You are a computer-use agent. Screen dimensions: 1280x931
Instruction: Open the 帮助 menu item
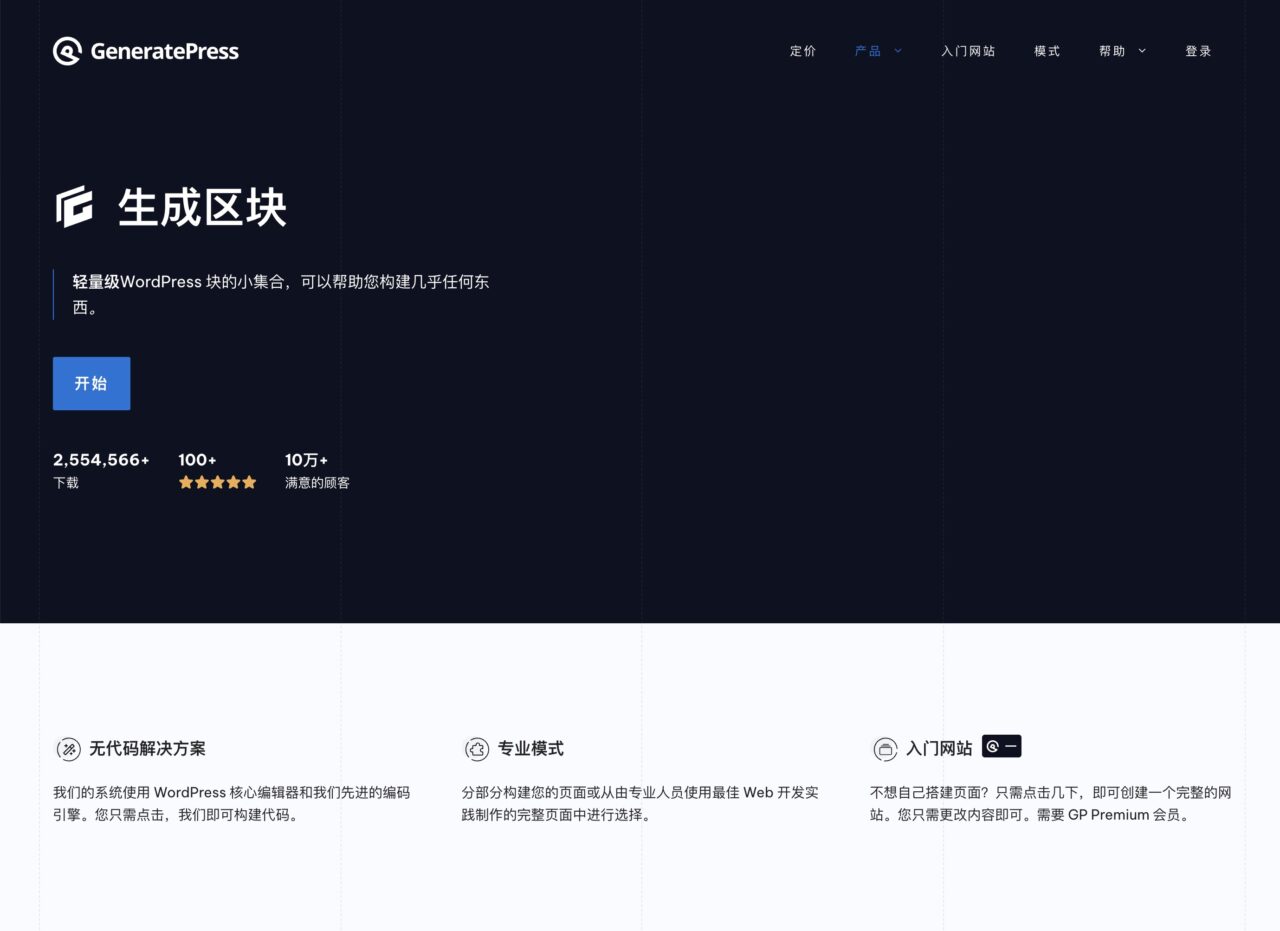(1112, 51)
